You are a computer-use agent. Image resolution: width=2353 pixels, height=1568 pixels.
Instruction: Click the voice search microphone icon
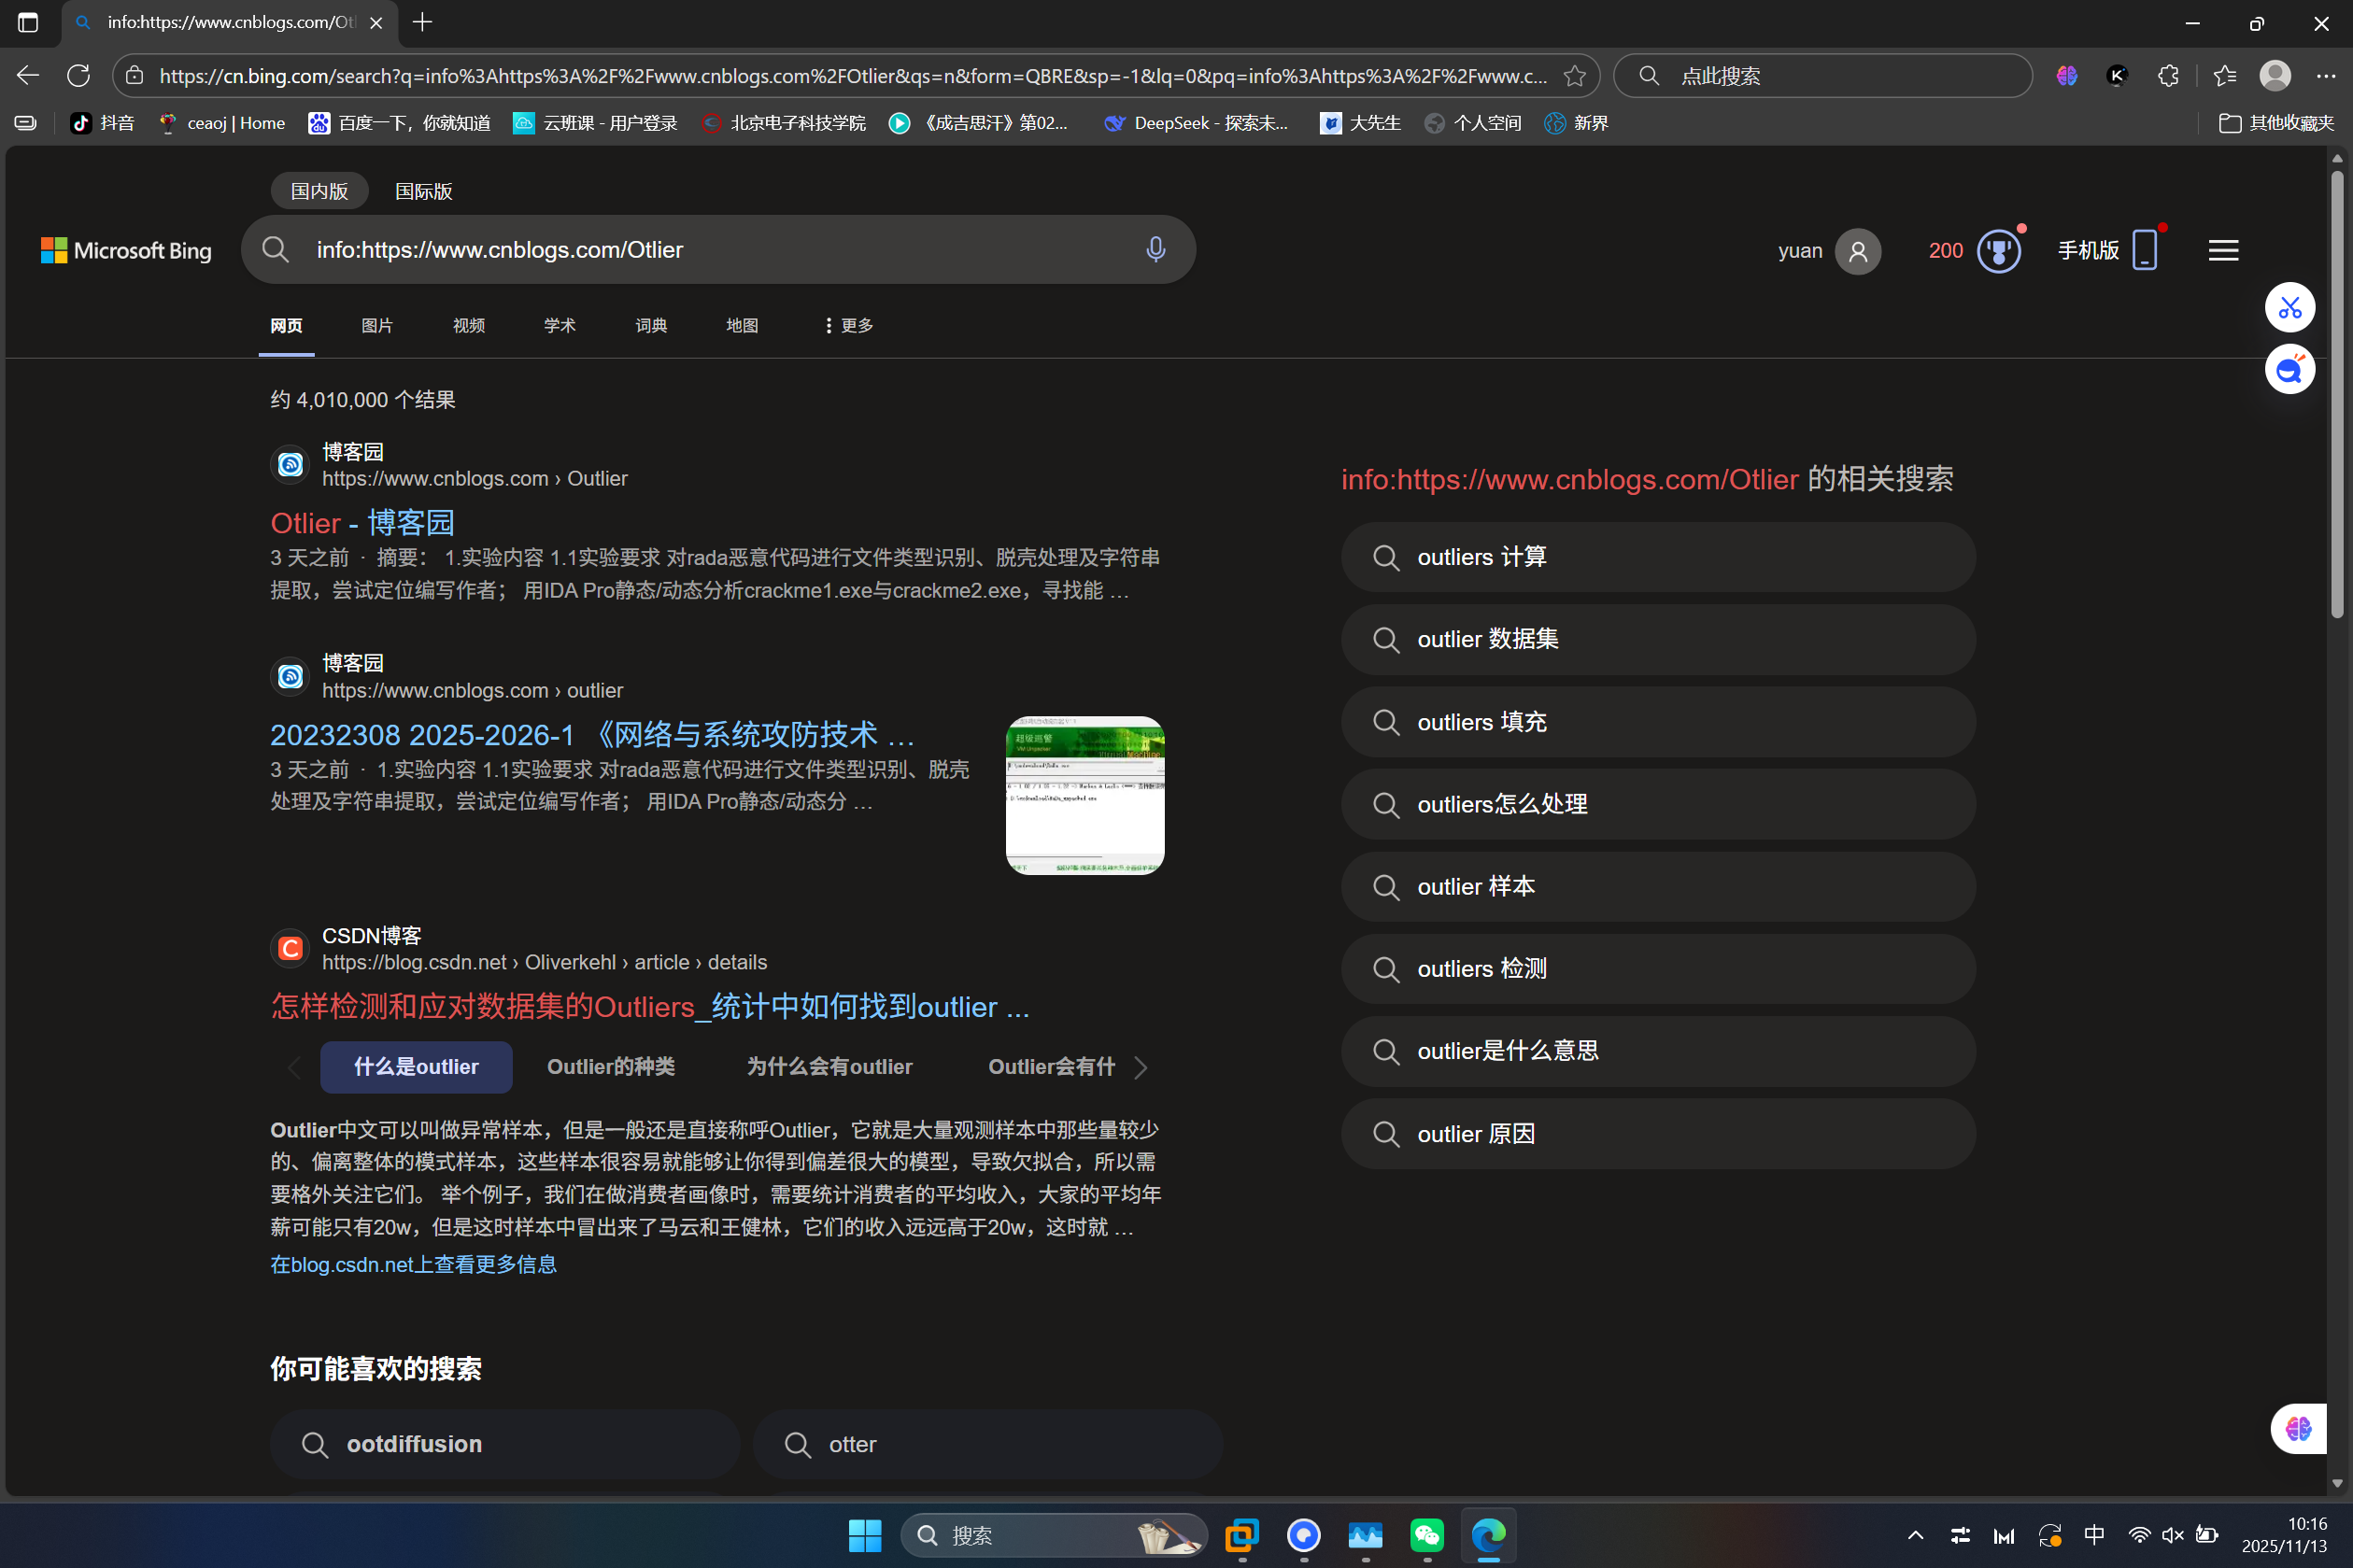tap(1155, 249)
